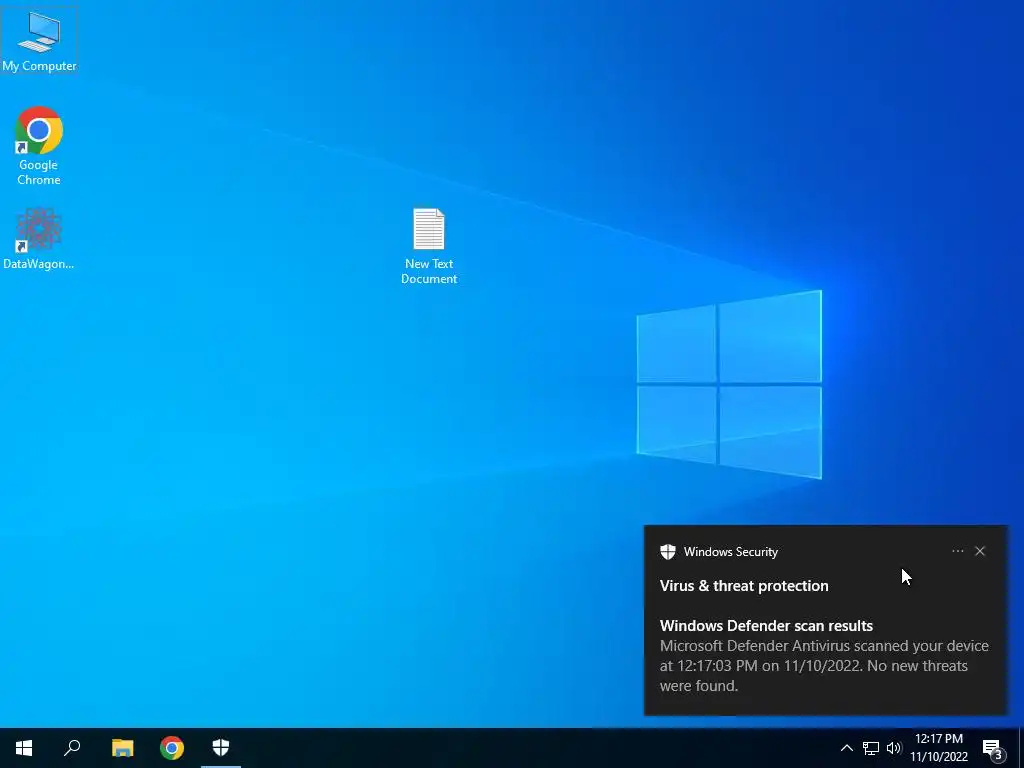This screenshot has width=1024, height=768.
Task: Click Show desktop sliver at the taskbar's far end
Action: (x=1021, y=748)
